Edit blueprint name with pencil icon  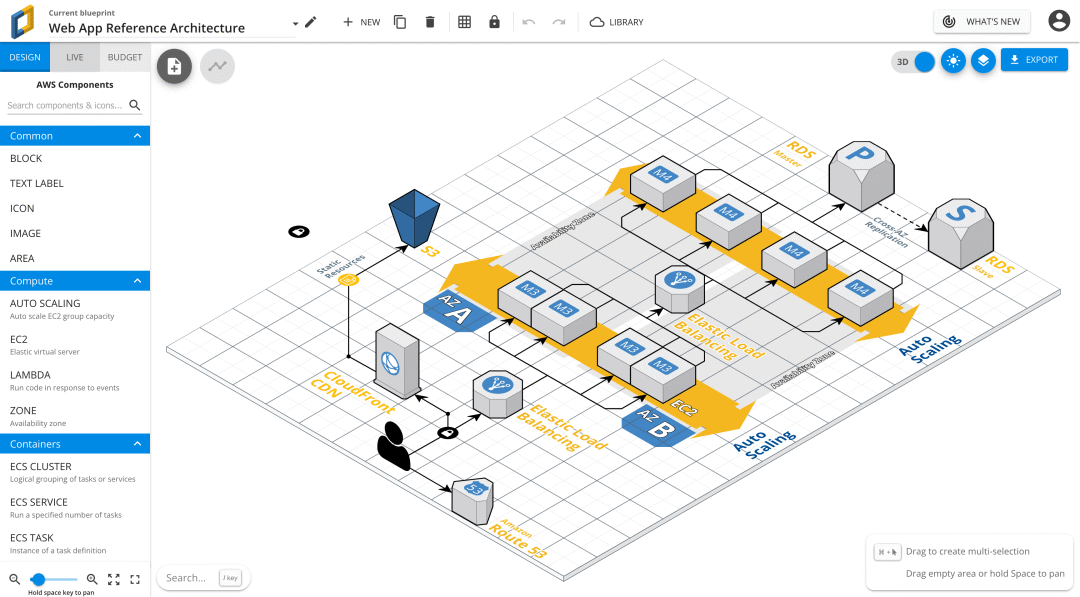[311, 22]
